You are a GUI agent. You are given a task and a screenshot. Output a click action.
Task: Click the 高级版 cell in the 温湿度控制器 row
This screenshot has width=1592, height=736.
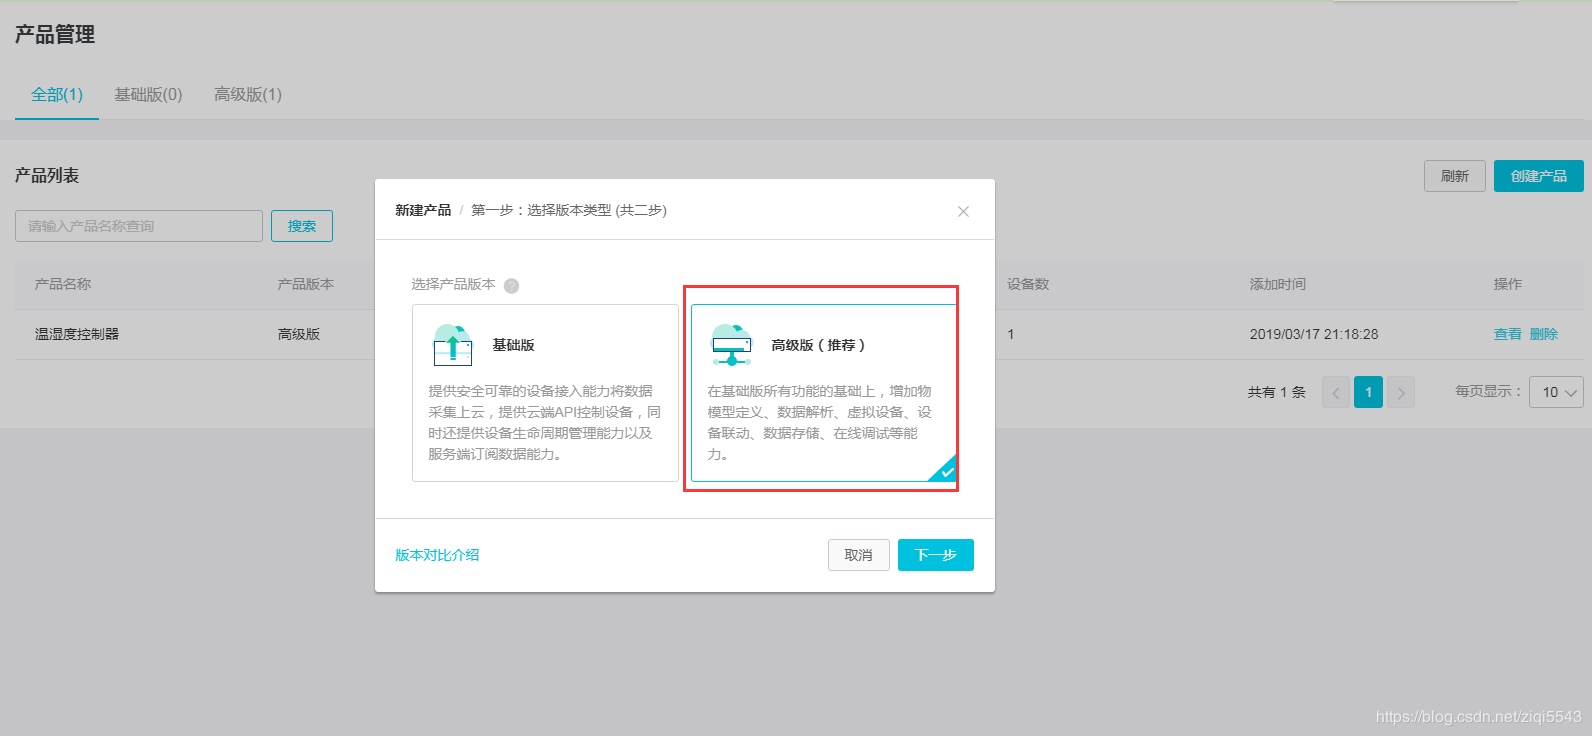click(x=299, y=334)
